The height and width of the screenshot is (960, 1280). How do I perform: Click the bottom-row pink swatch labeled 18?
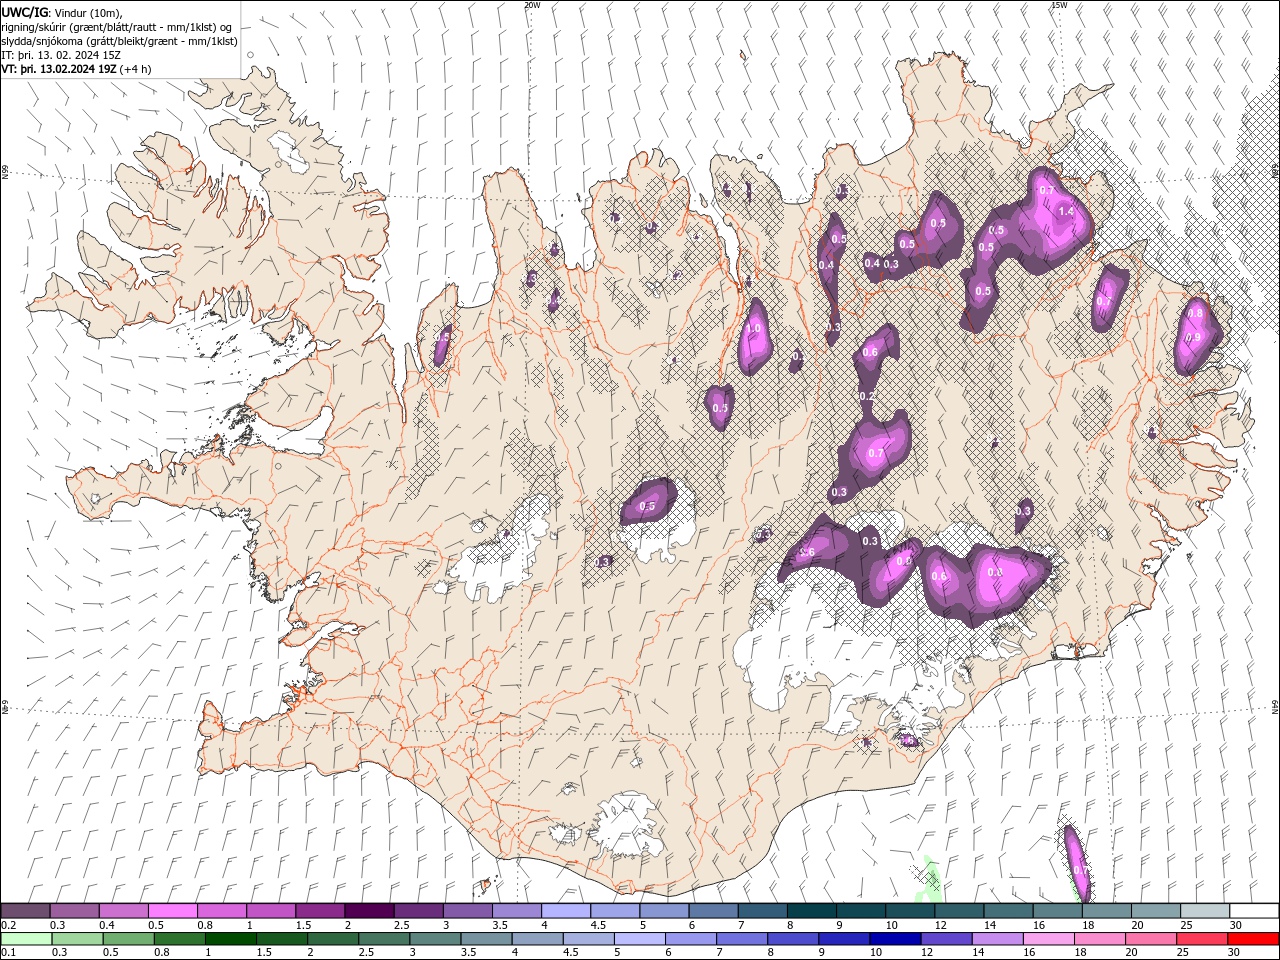[x=1099, y=939]
